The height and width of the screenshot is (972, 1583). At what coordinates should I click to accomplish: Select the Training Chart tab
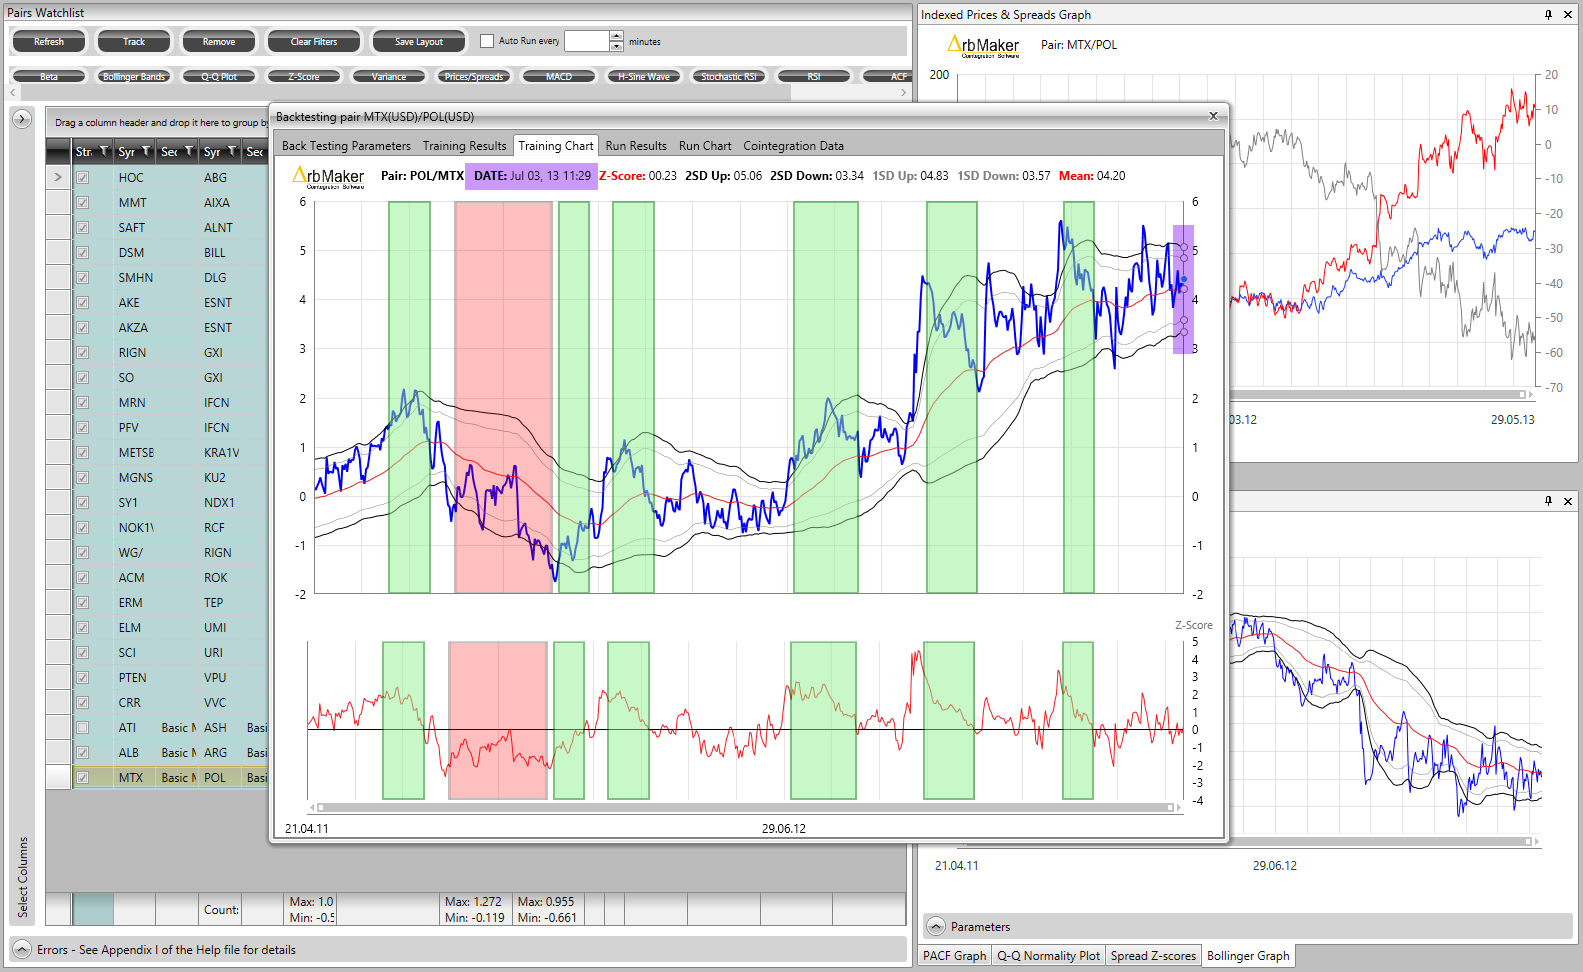(x=556, y=146)
